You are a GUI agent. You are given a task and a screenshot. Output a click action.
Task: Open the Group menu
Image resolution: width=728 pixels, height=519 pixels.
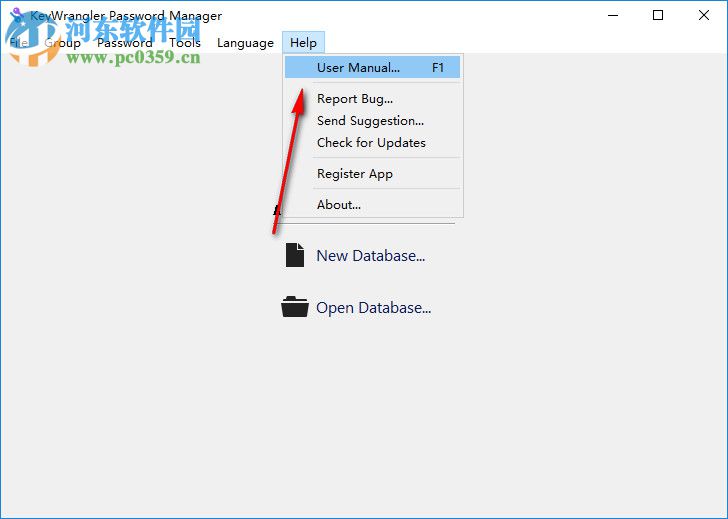point(63,43)
